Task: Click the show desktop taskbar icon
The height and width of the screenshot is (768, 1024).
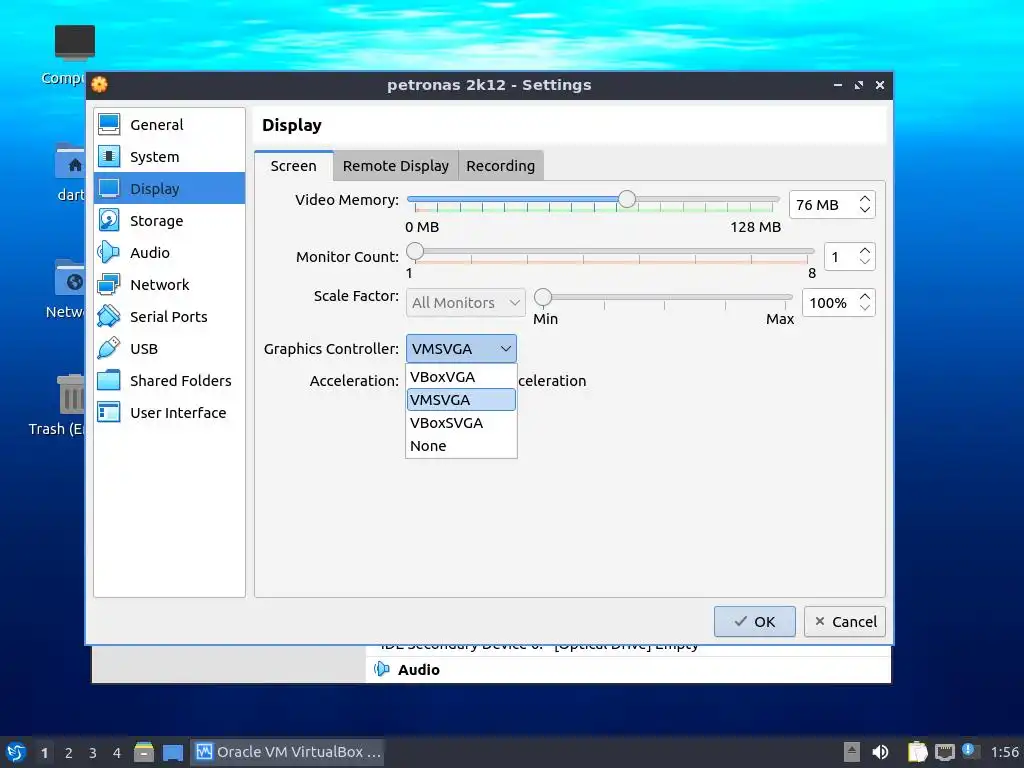Action: pyautogui.click(x=172, y=752)
